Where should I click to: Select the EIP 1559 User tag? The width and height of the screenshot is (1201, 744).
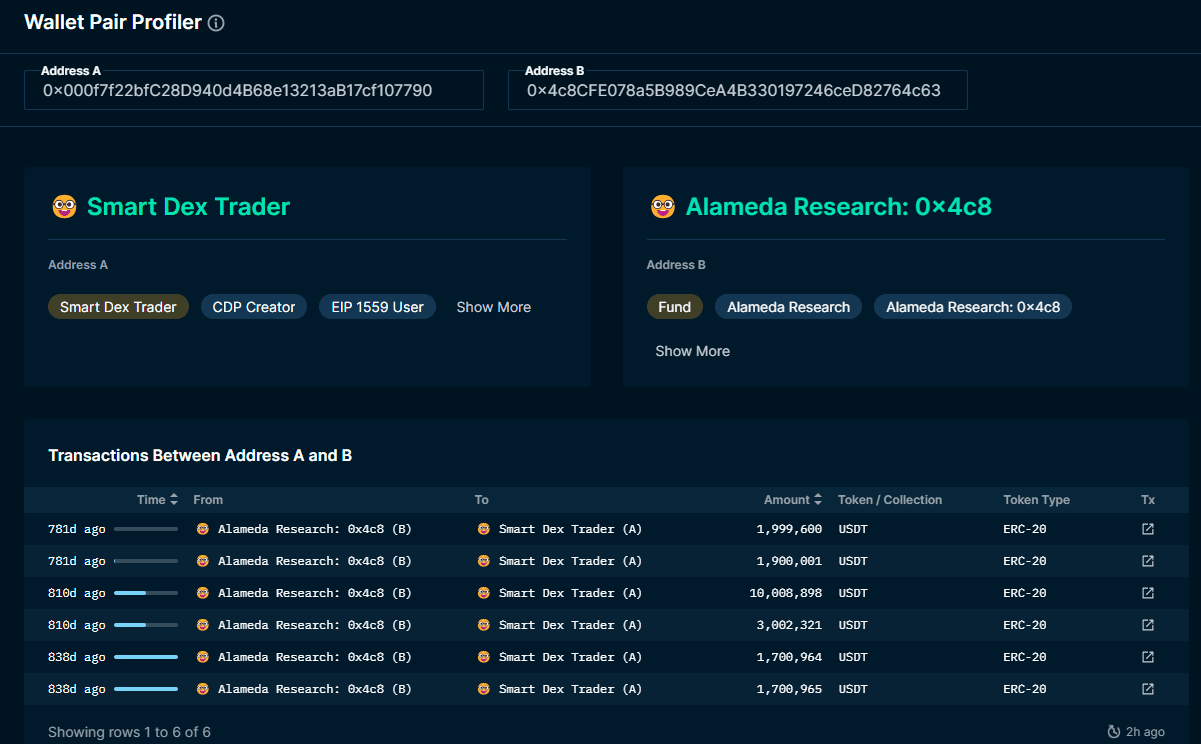point(377,307)
